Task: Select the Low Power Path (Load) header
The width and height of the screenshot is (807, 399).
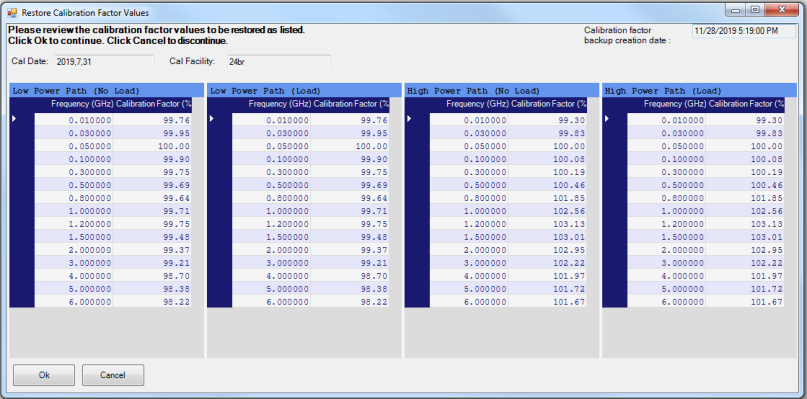Action: pyautogui.click(x=304, y=91)
